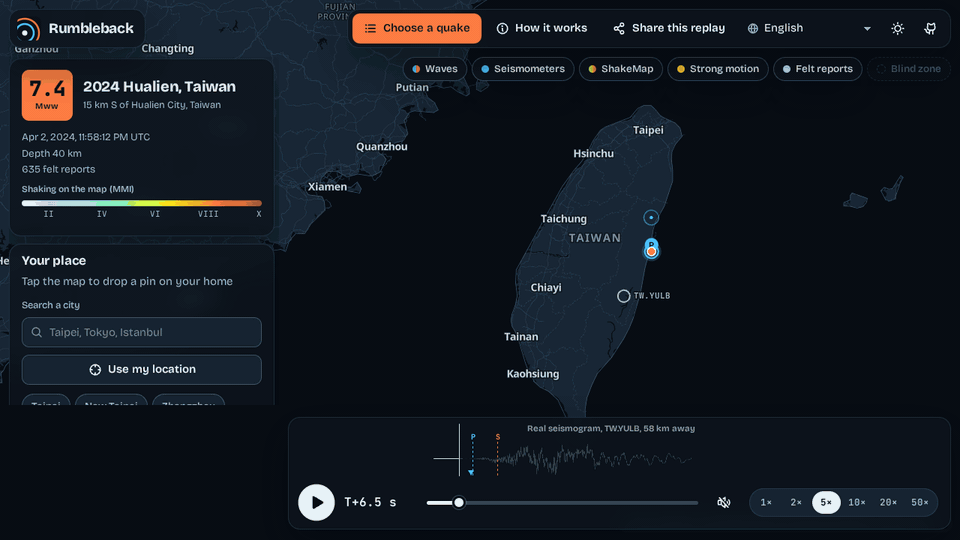Image resolution: width=960 pixels, height=540 pixels.
Task: Click the search magnifier icon
Action: 37,332
